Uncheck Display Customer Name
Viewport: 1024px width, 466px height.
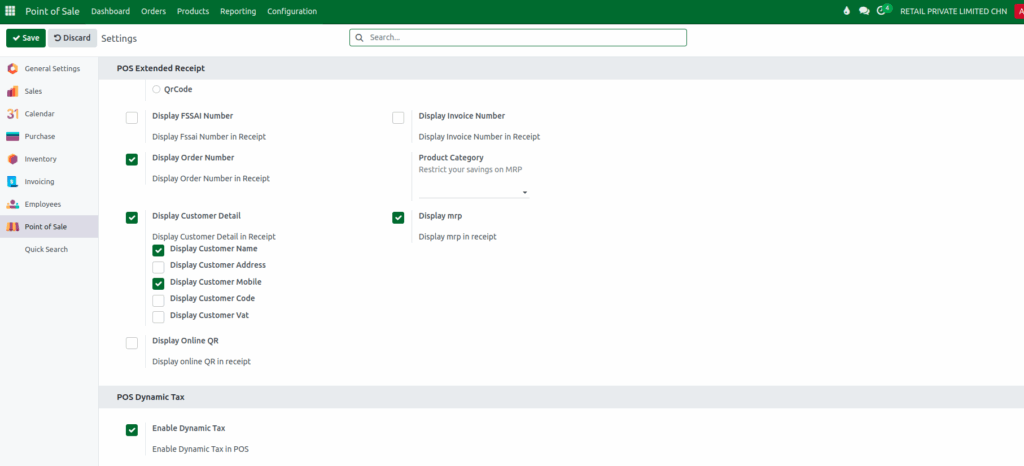point(158,251)
